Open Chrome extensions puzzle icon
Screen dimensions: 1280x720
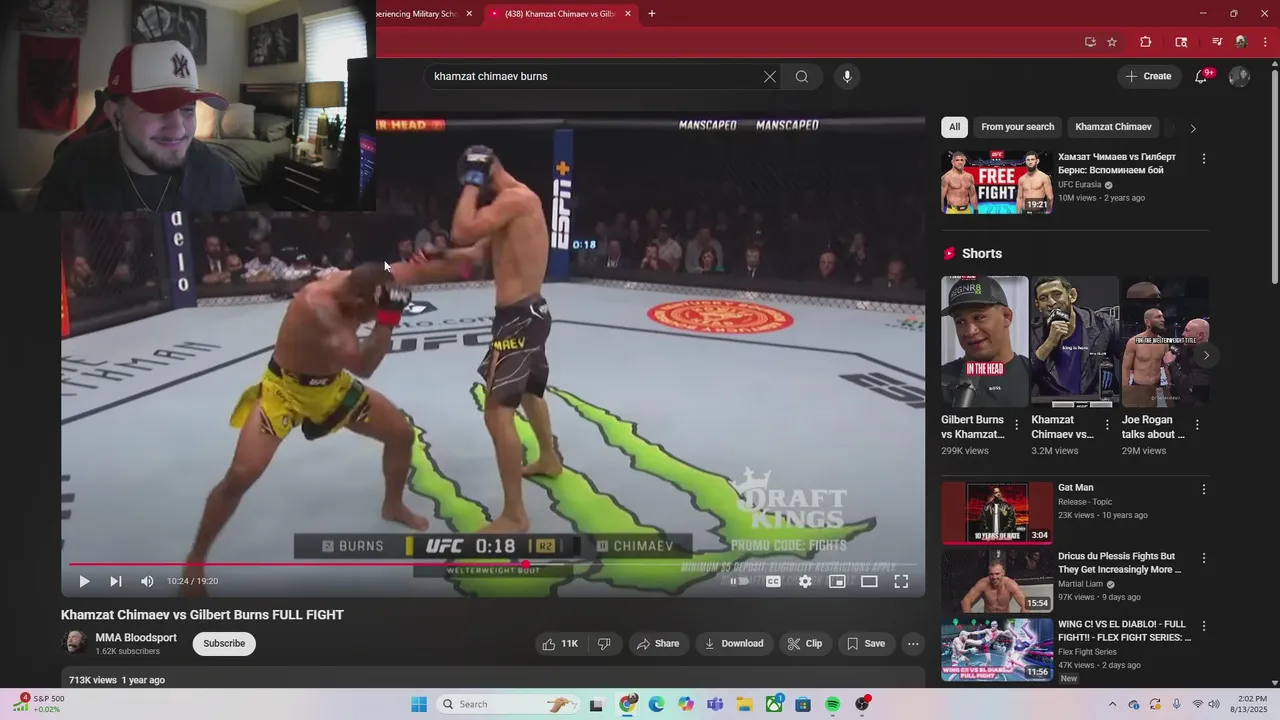pyautogui.click(x=1146, y=42)
